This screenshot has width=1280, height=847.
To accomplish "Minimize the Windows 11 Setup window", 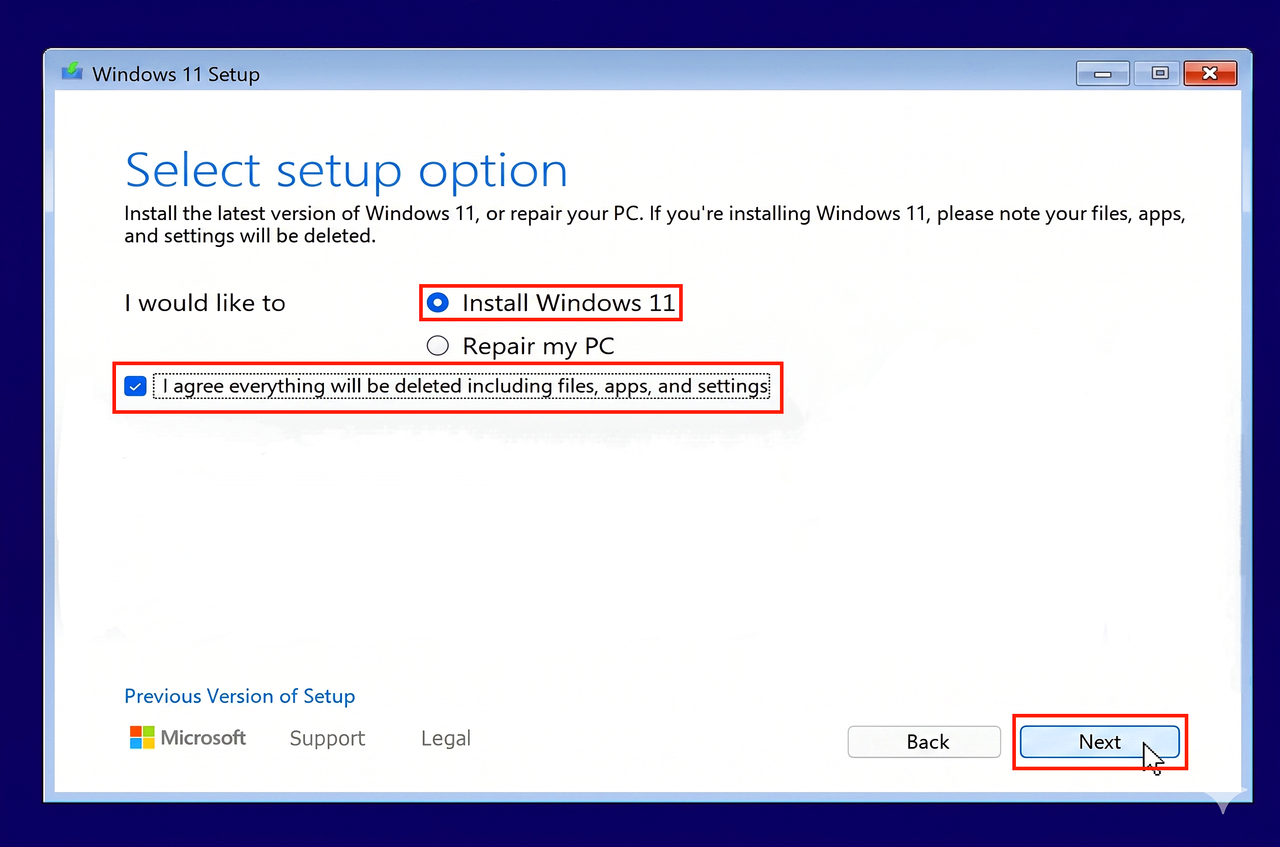I will tap(1103, 73).
